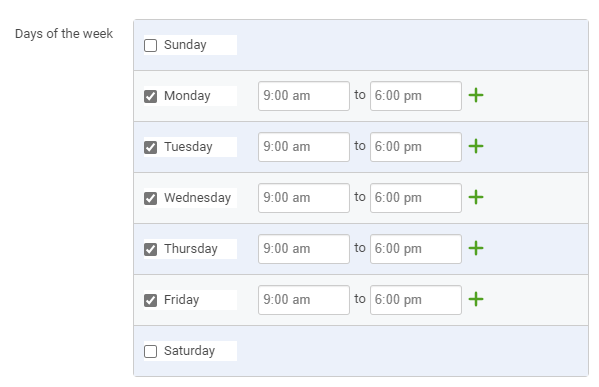Add another time range for Wednesday
Viewport: 599px width, 387px height.
click(476, 198)
